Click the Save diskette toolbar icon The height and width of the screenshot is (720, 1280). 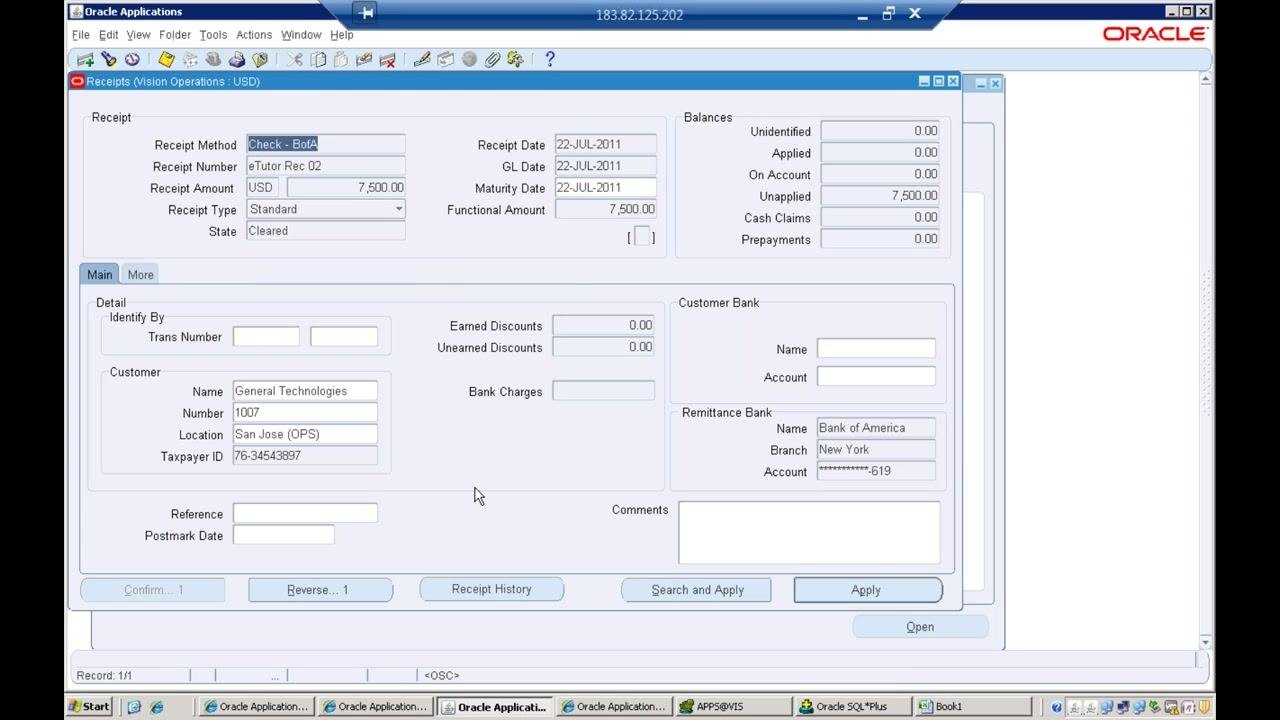166,60
